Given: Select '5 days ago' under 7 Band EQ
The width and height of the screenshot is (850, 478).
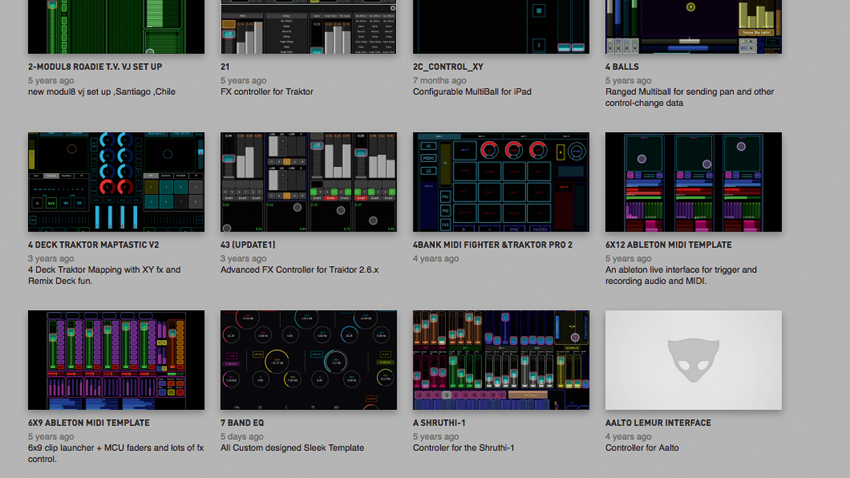Looking at the screenshot, I should click(242, 436).
